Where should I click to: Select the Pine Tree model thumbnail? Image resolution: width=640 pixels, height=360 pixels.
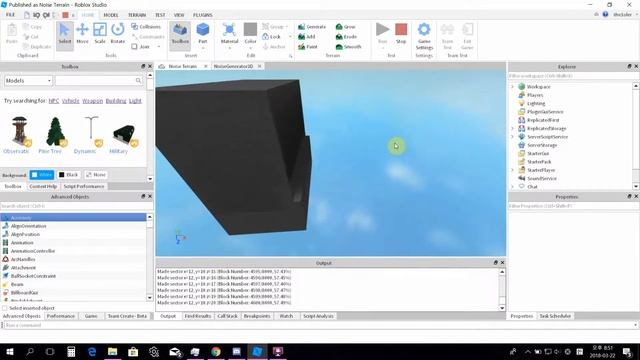click(x=56, y=131)
